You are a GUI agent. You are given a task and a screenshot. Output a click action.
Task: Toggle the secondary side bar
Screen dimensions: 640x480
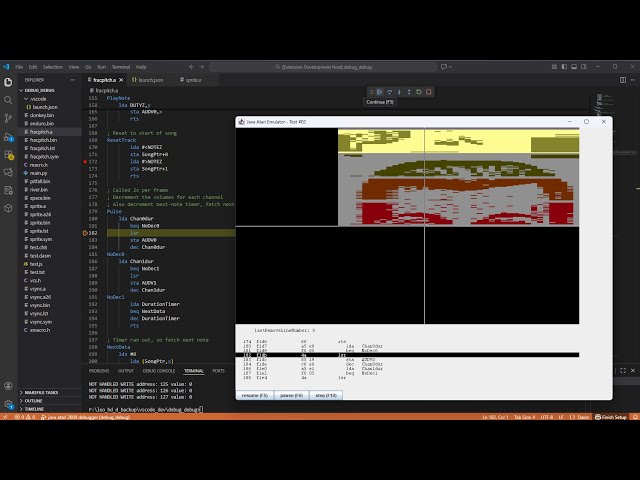(x=584, y=67)
